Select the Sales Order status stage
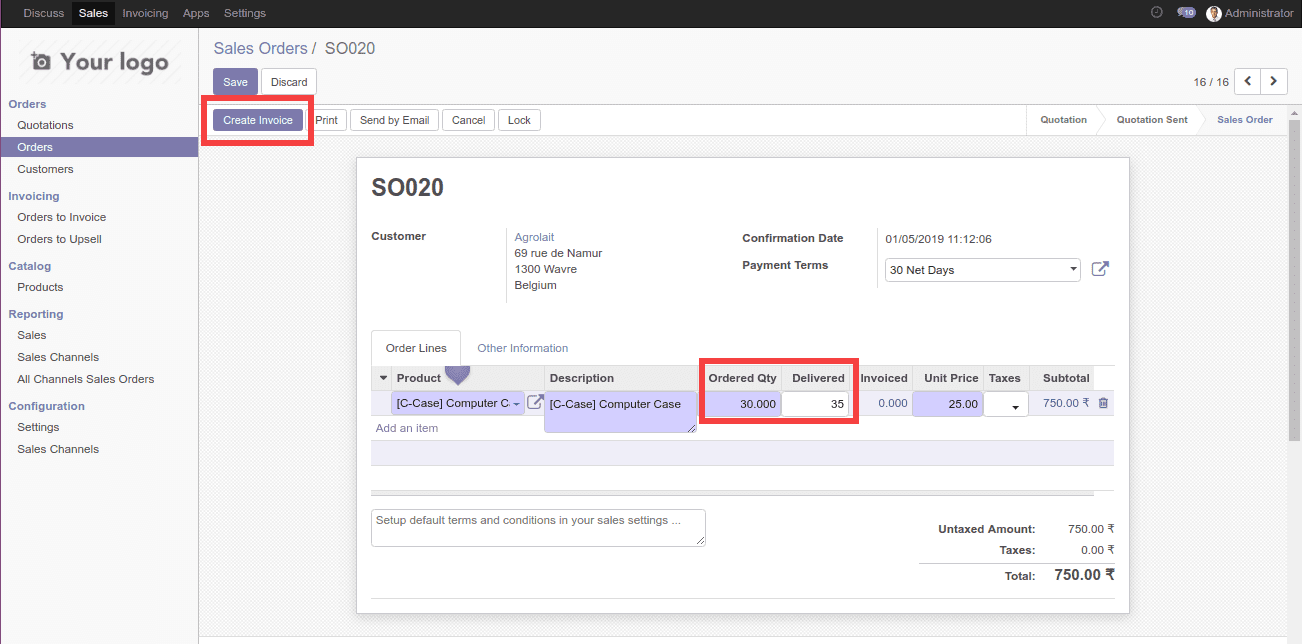Viewport: 1302px width, 644px height. click(x=1244, y=120)
